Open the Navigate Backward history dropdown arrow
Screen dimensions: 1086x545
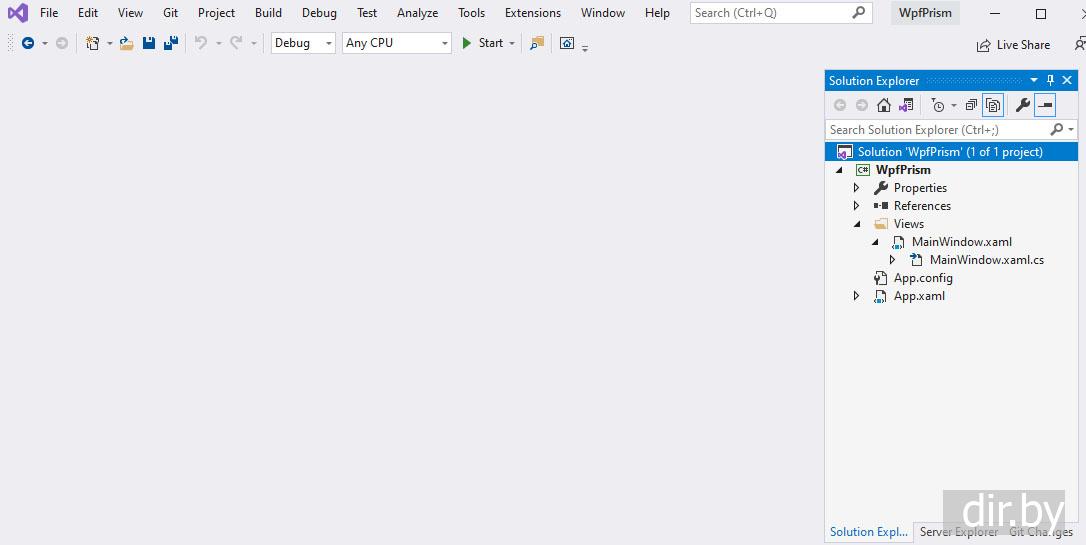point(45,43)
